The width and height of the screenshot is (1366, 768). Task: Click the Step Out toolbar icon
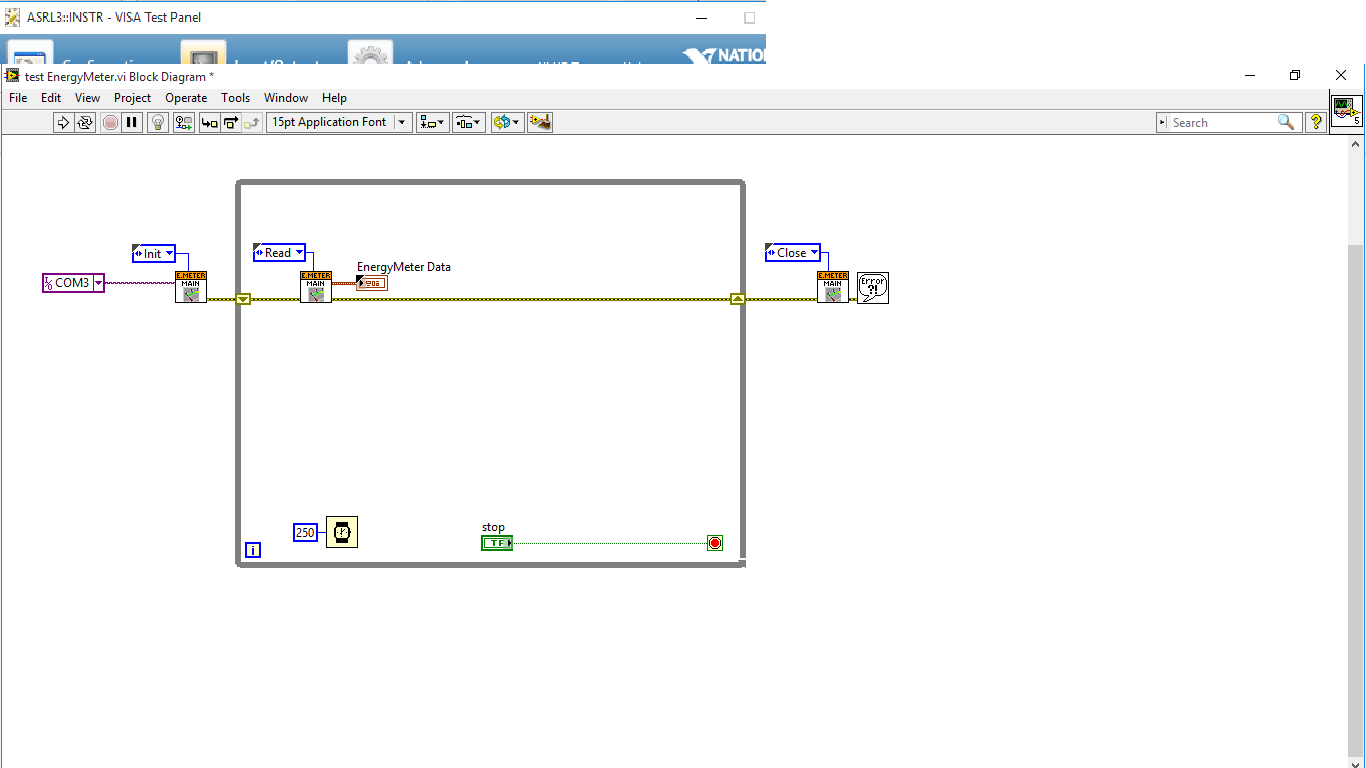click(x=252, y=122)
